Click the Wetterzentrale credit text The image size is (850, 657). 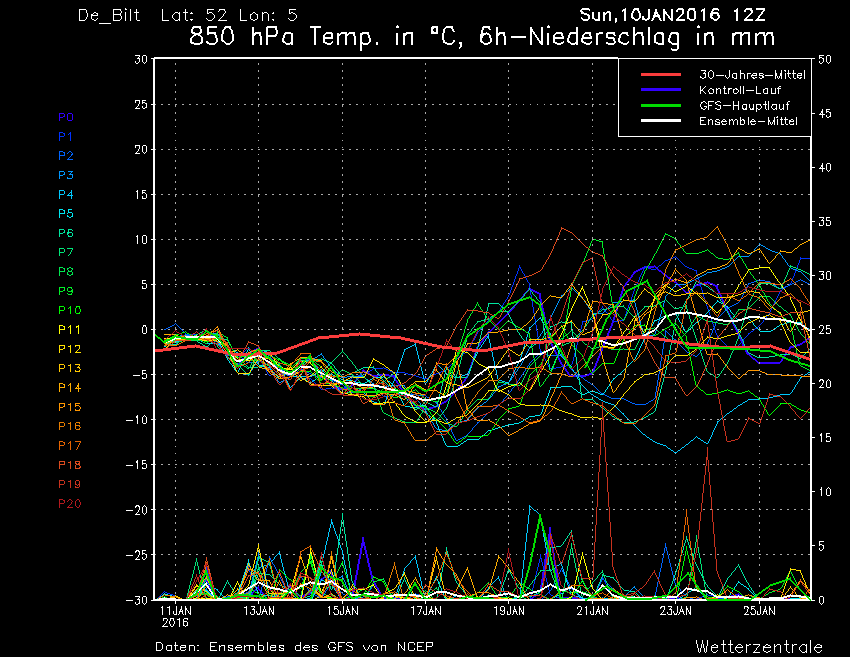pyautogui.click(x=759, y=647)
